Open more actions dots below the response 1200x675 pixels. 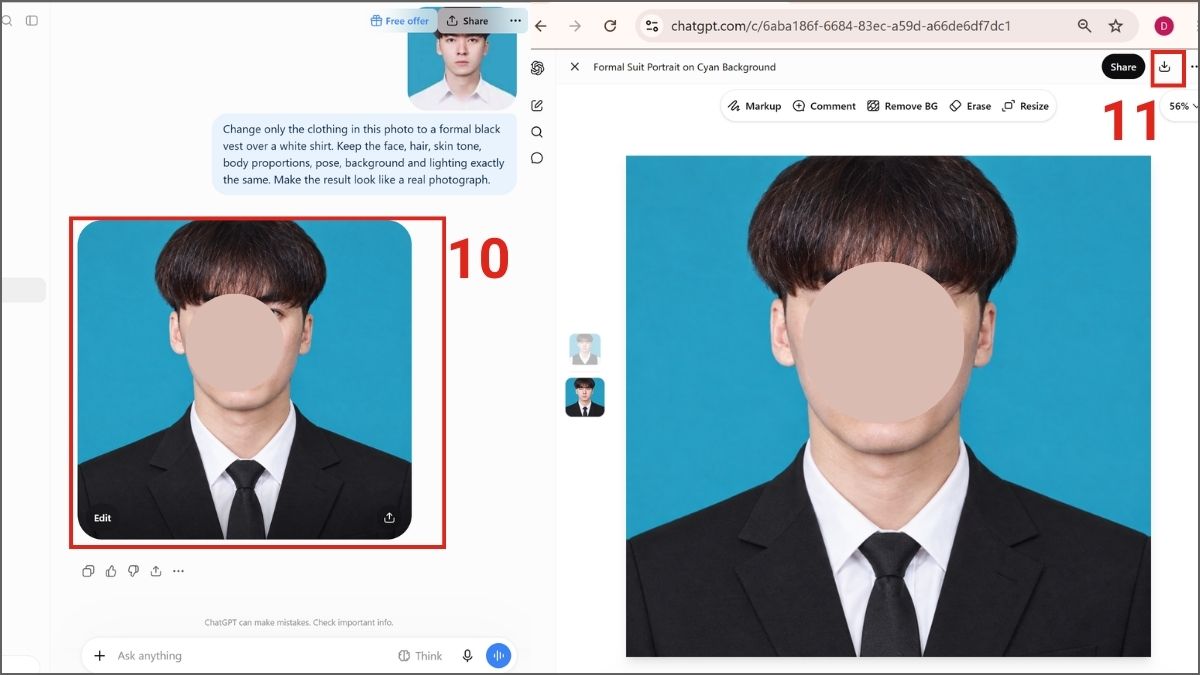[178, 571]
